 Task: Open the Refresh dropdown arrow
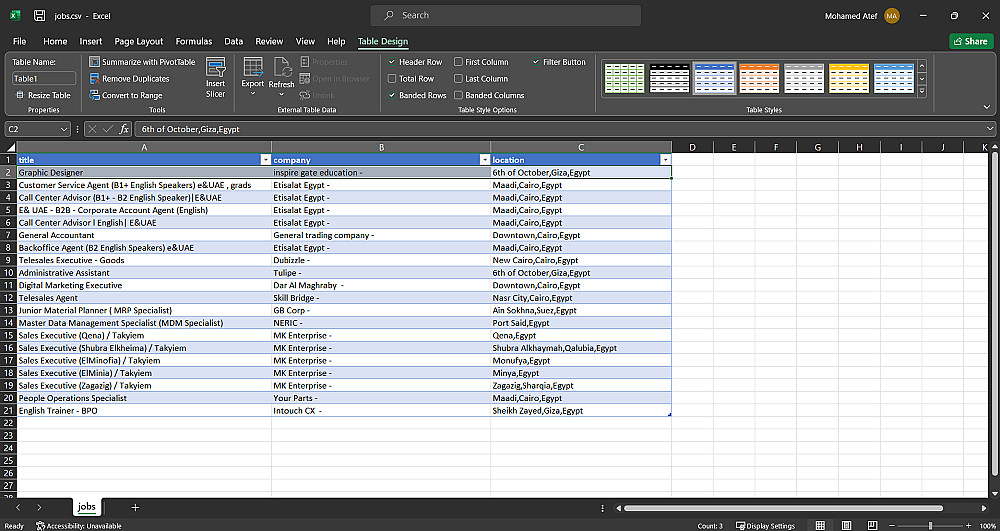[281, 94]
